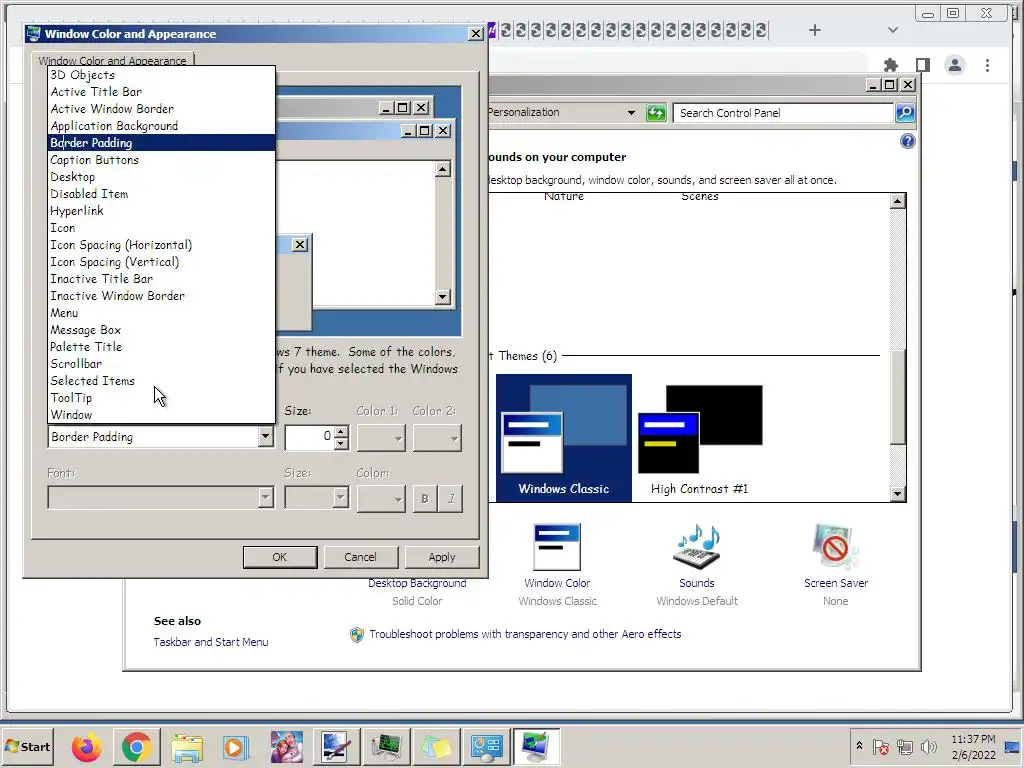Open the Sounds icon in Personalization
This screenshot has height=768, width=1024.
pos(697,547)
